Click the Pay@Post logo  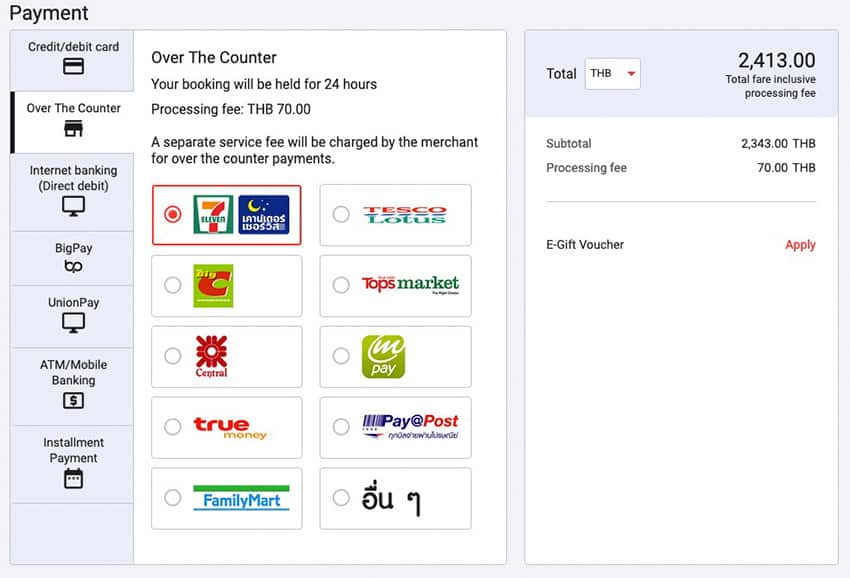410,427
